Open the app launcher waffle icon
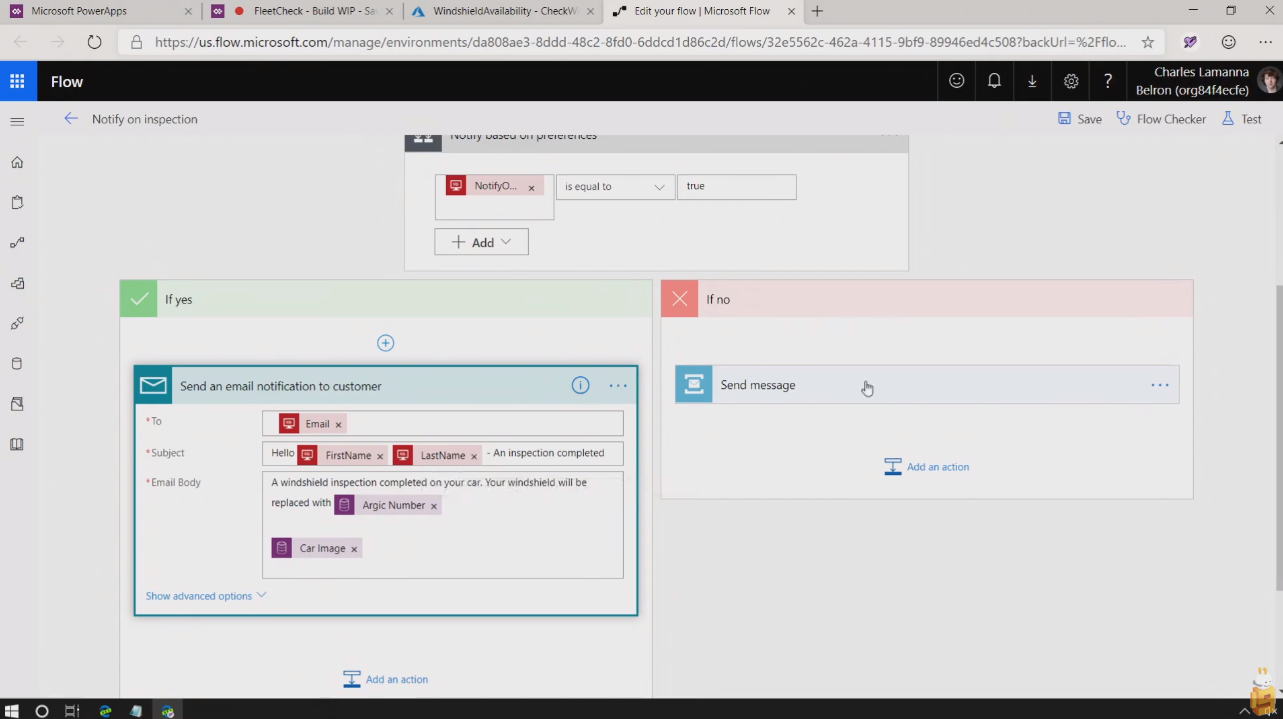 (x=18, y=82)
